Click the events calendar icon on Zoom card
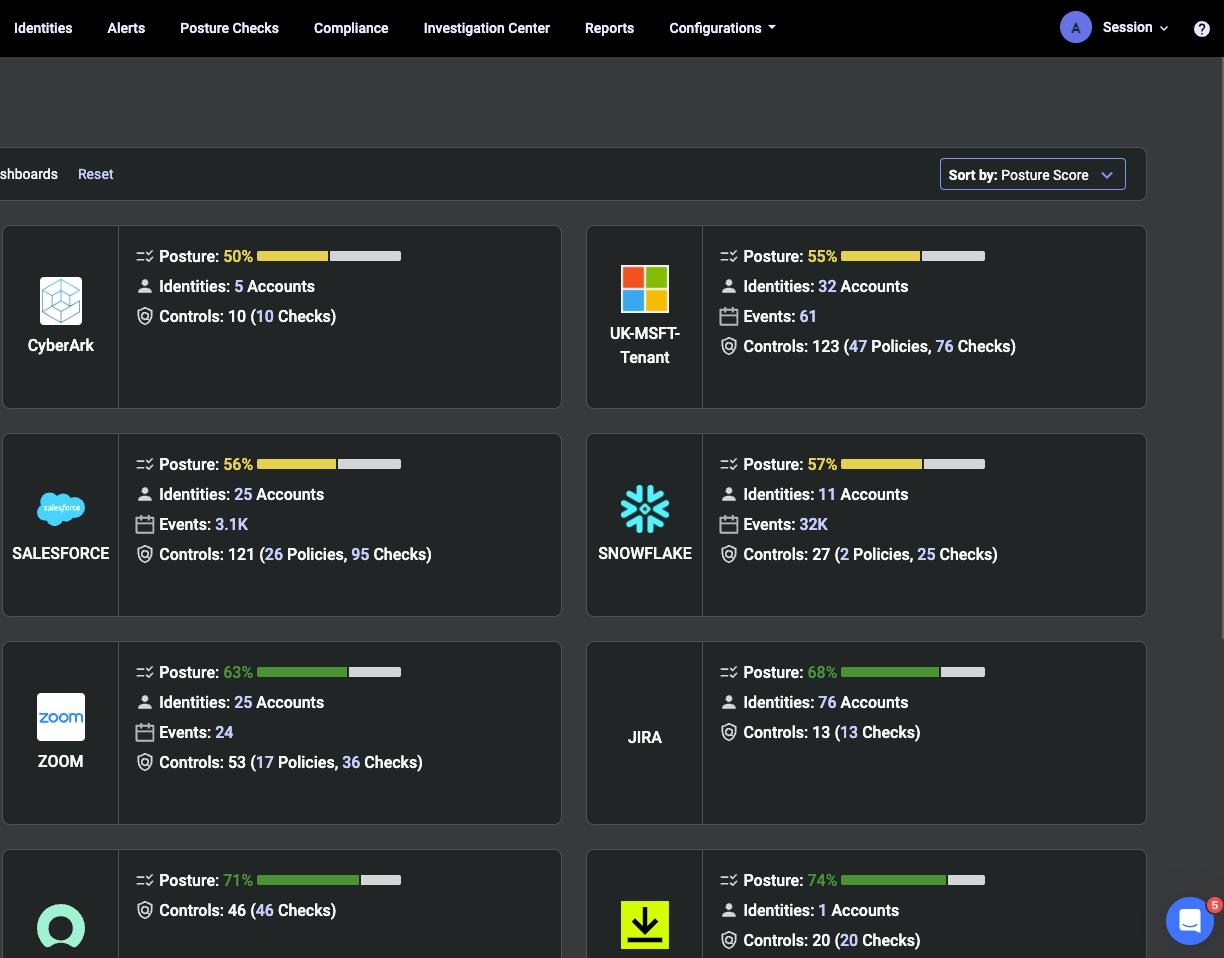Screen dimensions: 1224x958 tap(145, 732)
